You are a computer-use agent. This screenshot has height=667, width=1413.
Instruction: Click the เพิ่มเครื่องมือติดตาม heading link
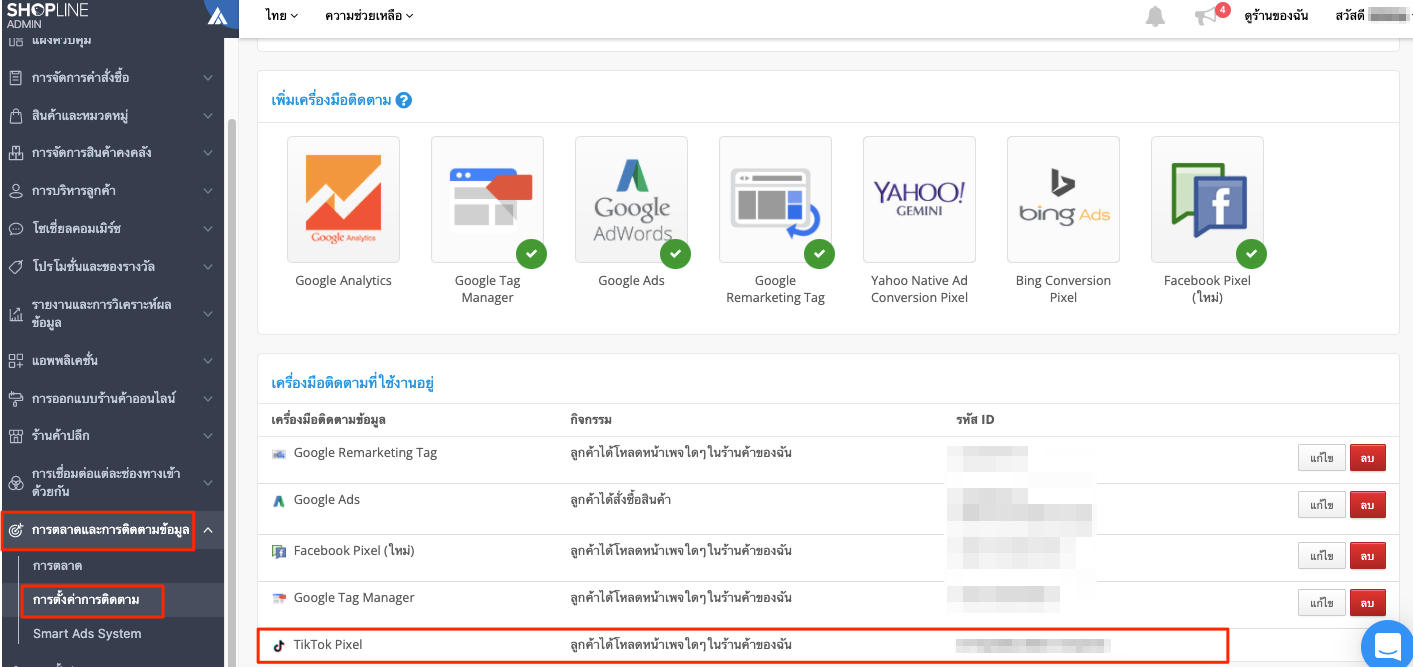click(332, 100)
